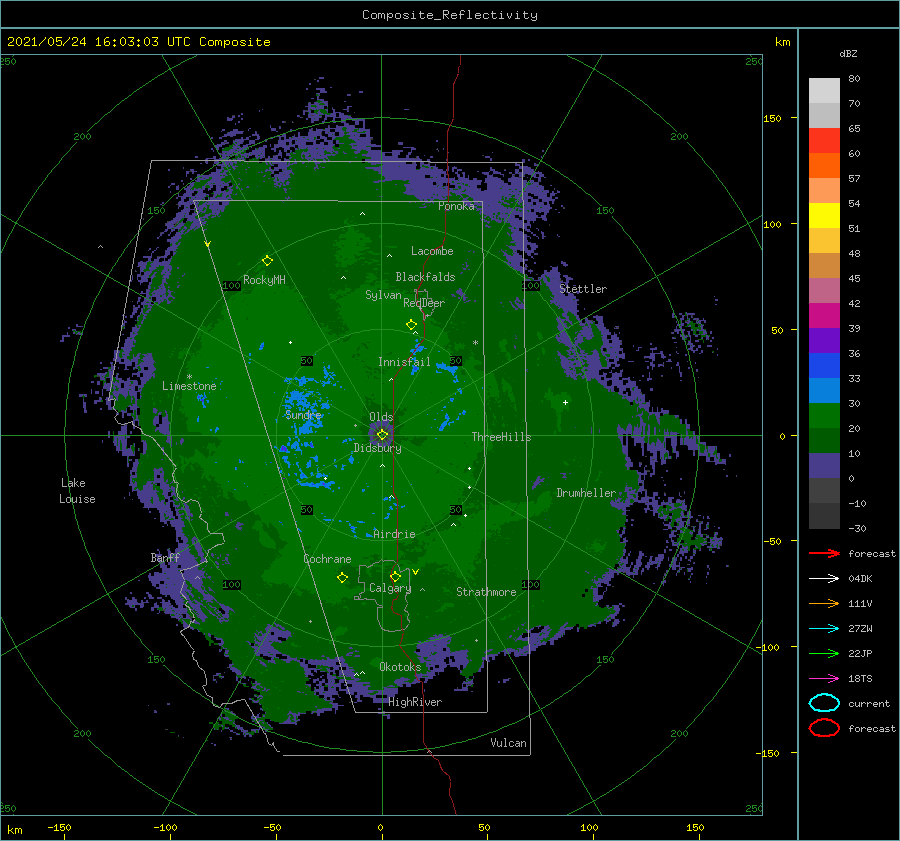Click the magenta 18TS arrow in legend

pos(824,678)
